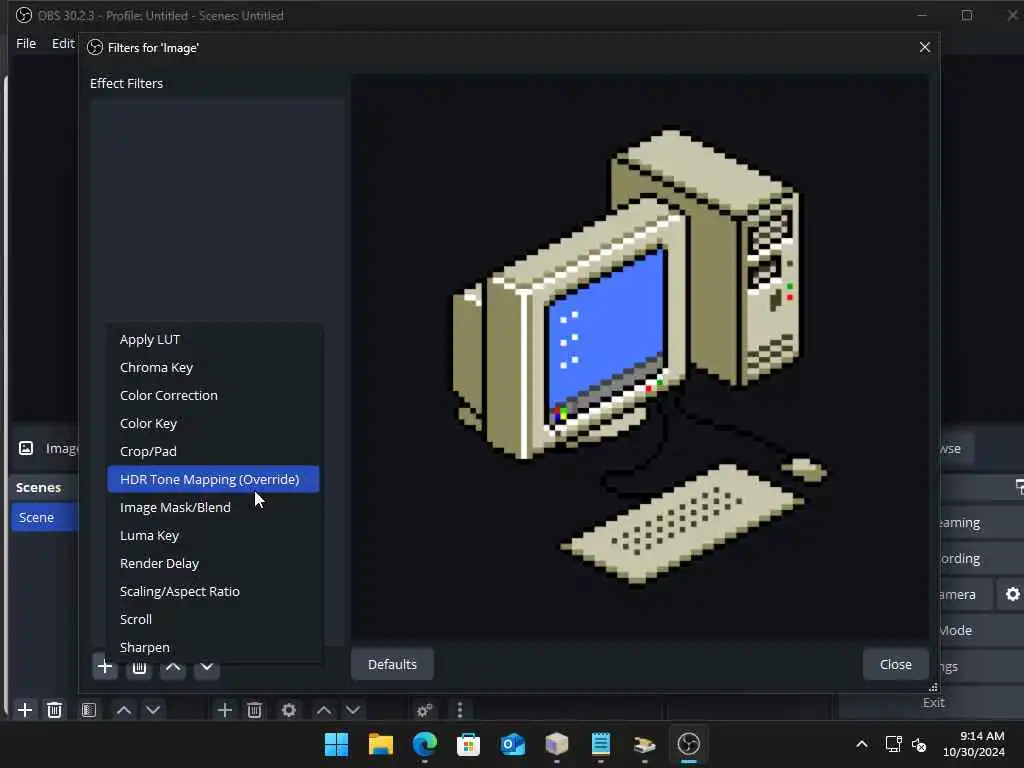Click the network tray icon
This screenshot has width=1024, height=768.
pyautogui.click(x=893, y=744)
